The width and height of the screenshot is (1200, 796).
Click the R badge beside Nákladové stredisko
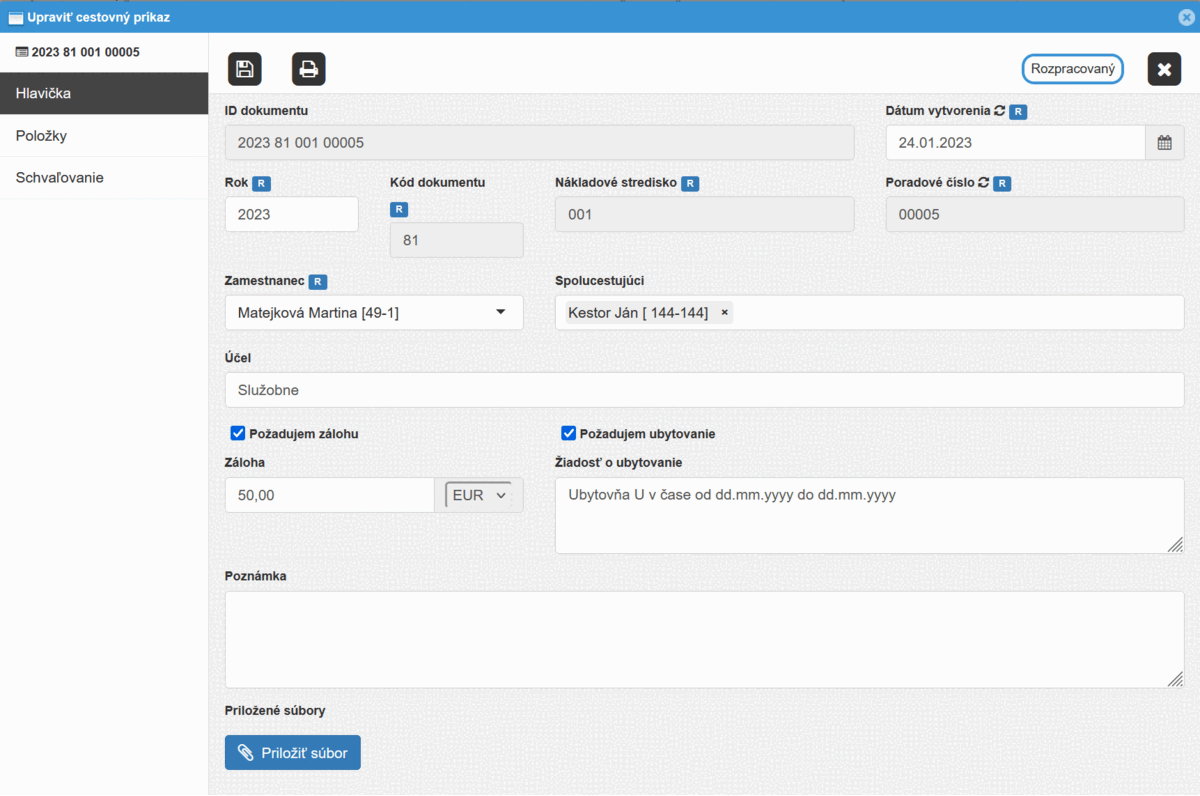click(690, 184)
